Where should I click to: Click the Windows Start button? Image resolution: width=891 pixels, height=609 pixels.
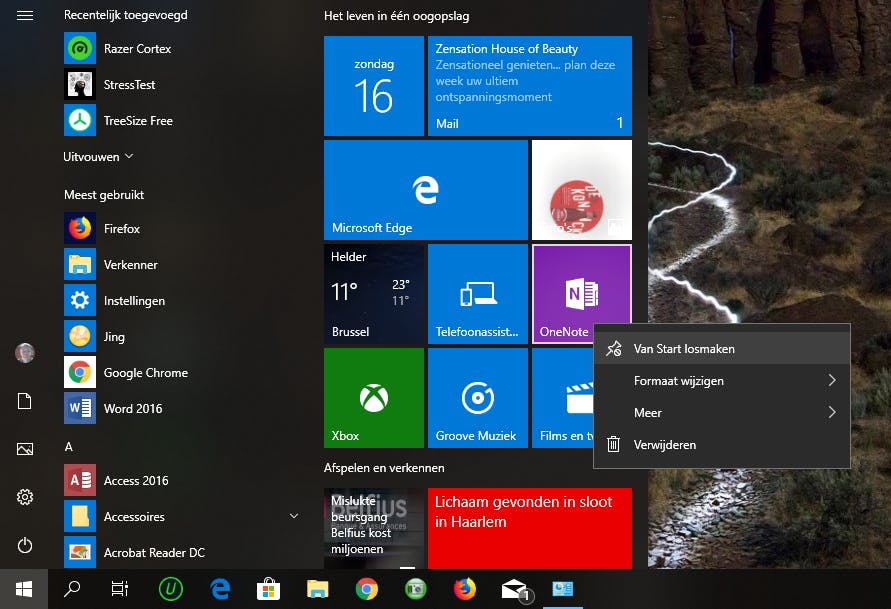click(24, 589)
